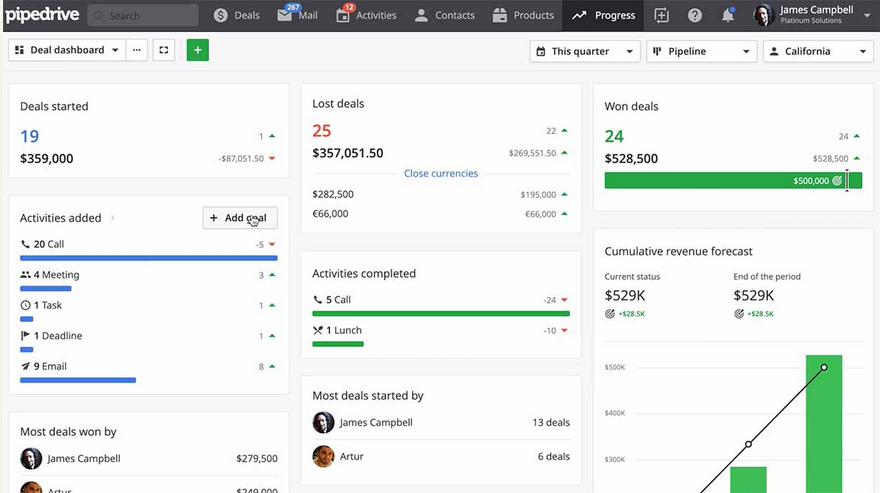
Task: Open the three-dot more options menu
Action: pos(137,50)
